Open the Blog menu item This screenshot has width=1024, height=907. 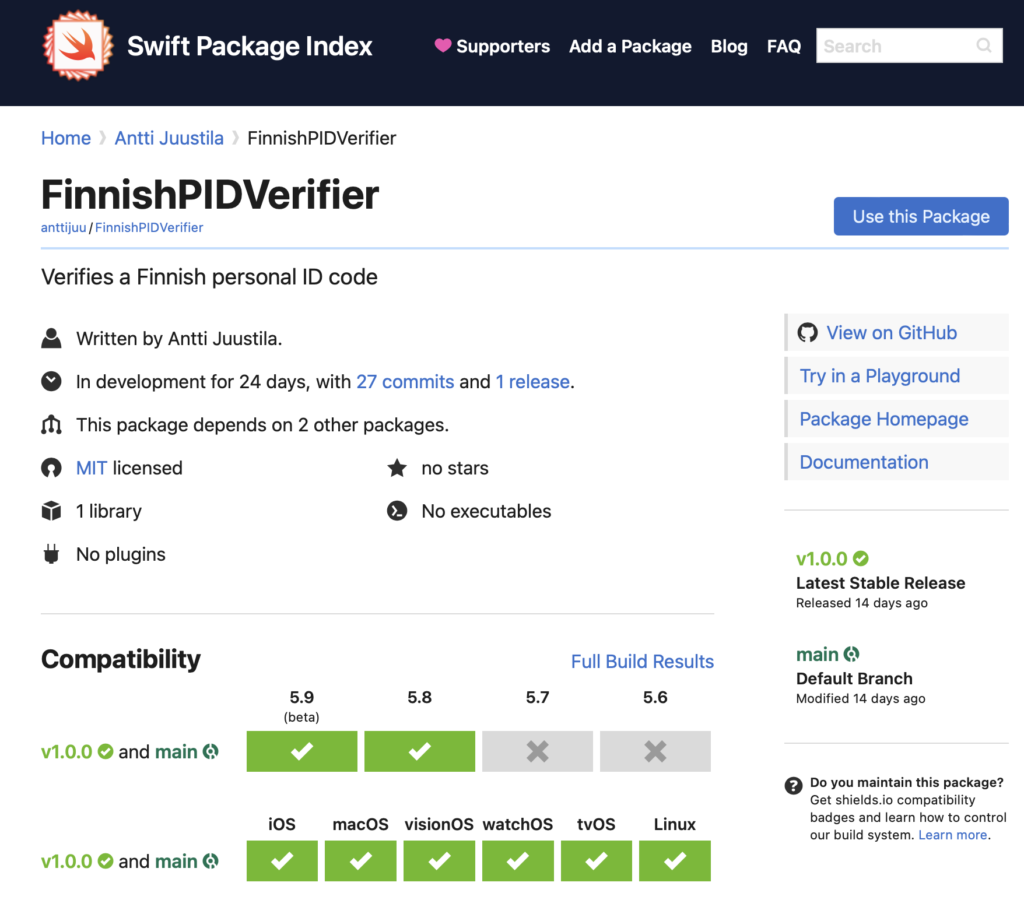728,46
